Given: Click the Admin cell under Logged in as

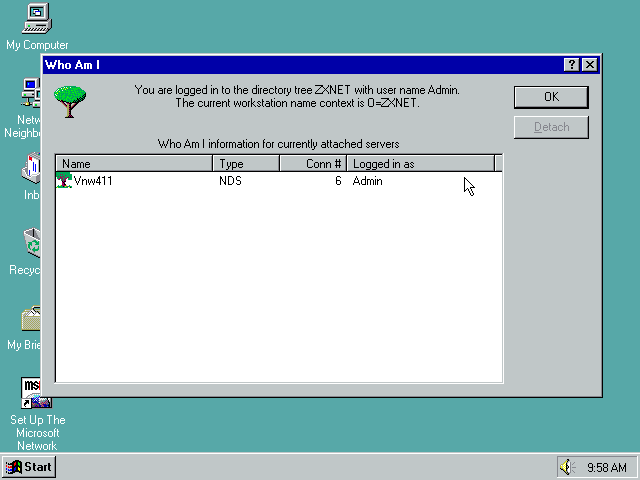Looking at the screenshot, I should point(367,181).
